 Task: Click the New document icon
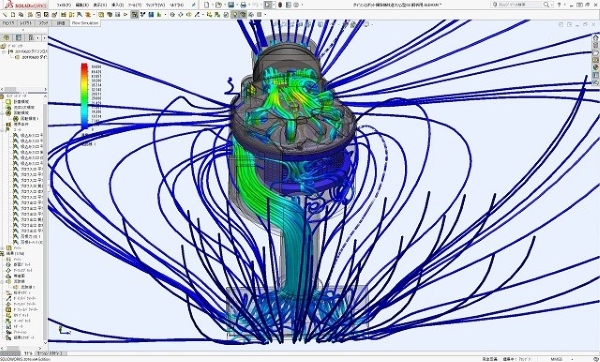pyautogui.click(x=206, y=5)
